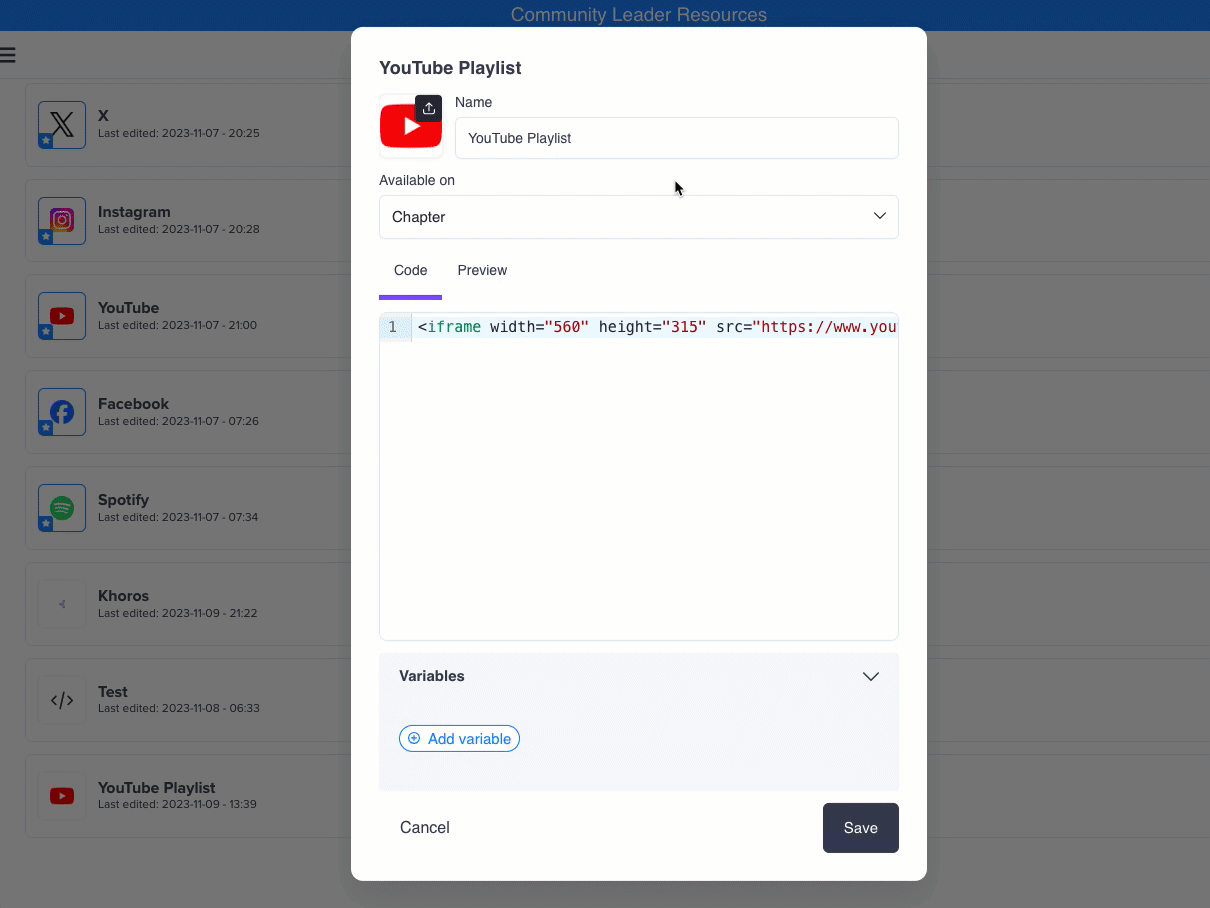Click the Test code brackets icon
This screenshot has width=1210, height=908.
tap(62, 700)
